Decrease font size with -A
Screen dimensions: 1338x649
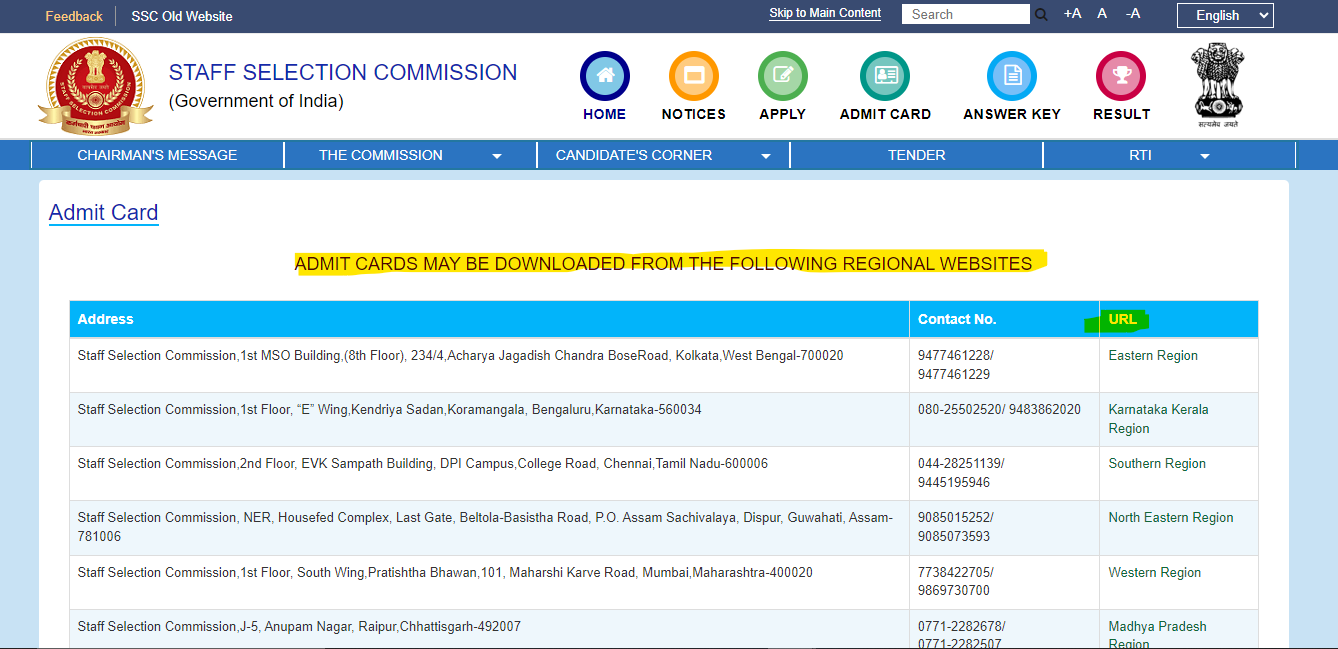(x=1133, y=14)
